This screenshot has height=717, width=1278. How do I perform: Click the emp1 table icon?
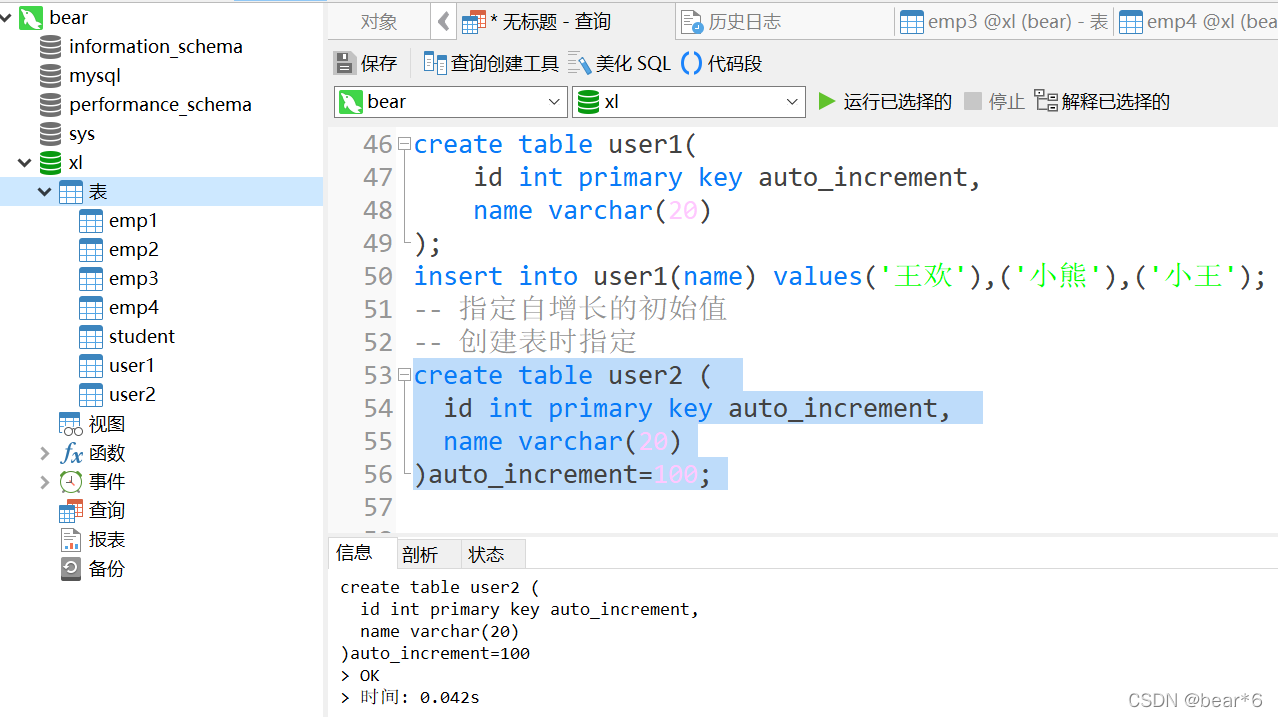click(91, 221)
